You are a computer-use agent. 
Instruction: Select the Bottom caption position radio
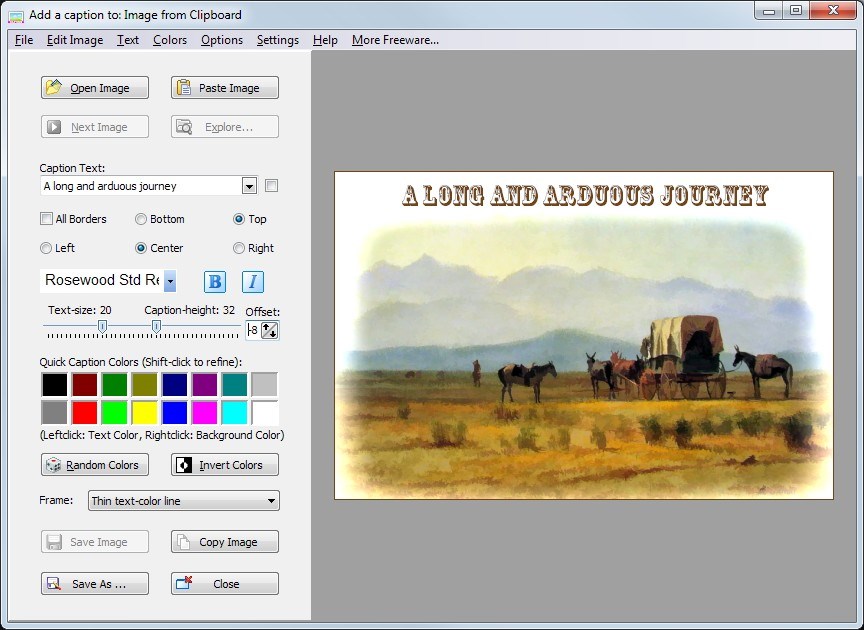141,219
